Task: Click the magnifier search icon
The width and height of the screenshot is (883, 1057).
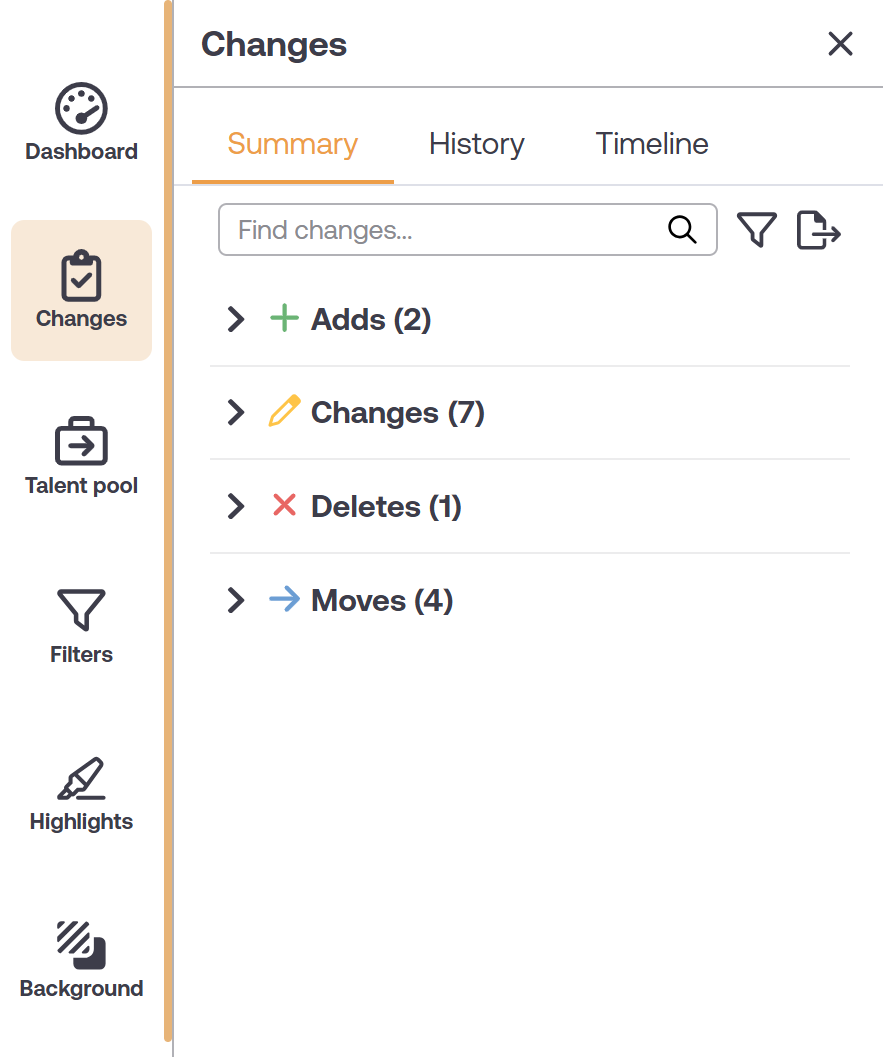Action: point(682,230)
